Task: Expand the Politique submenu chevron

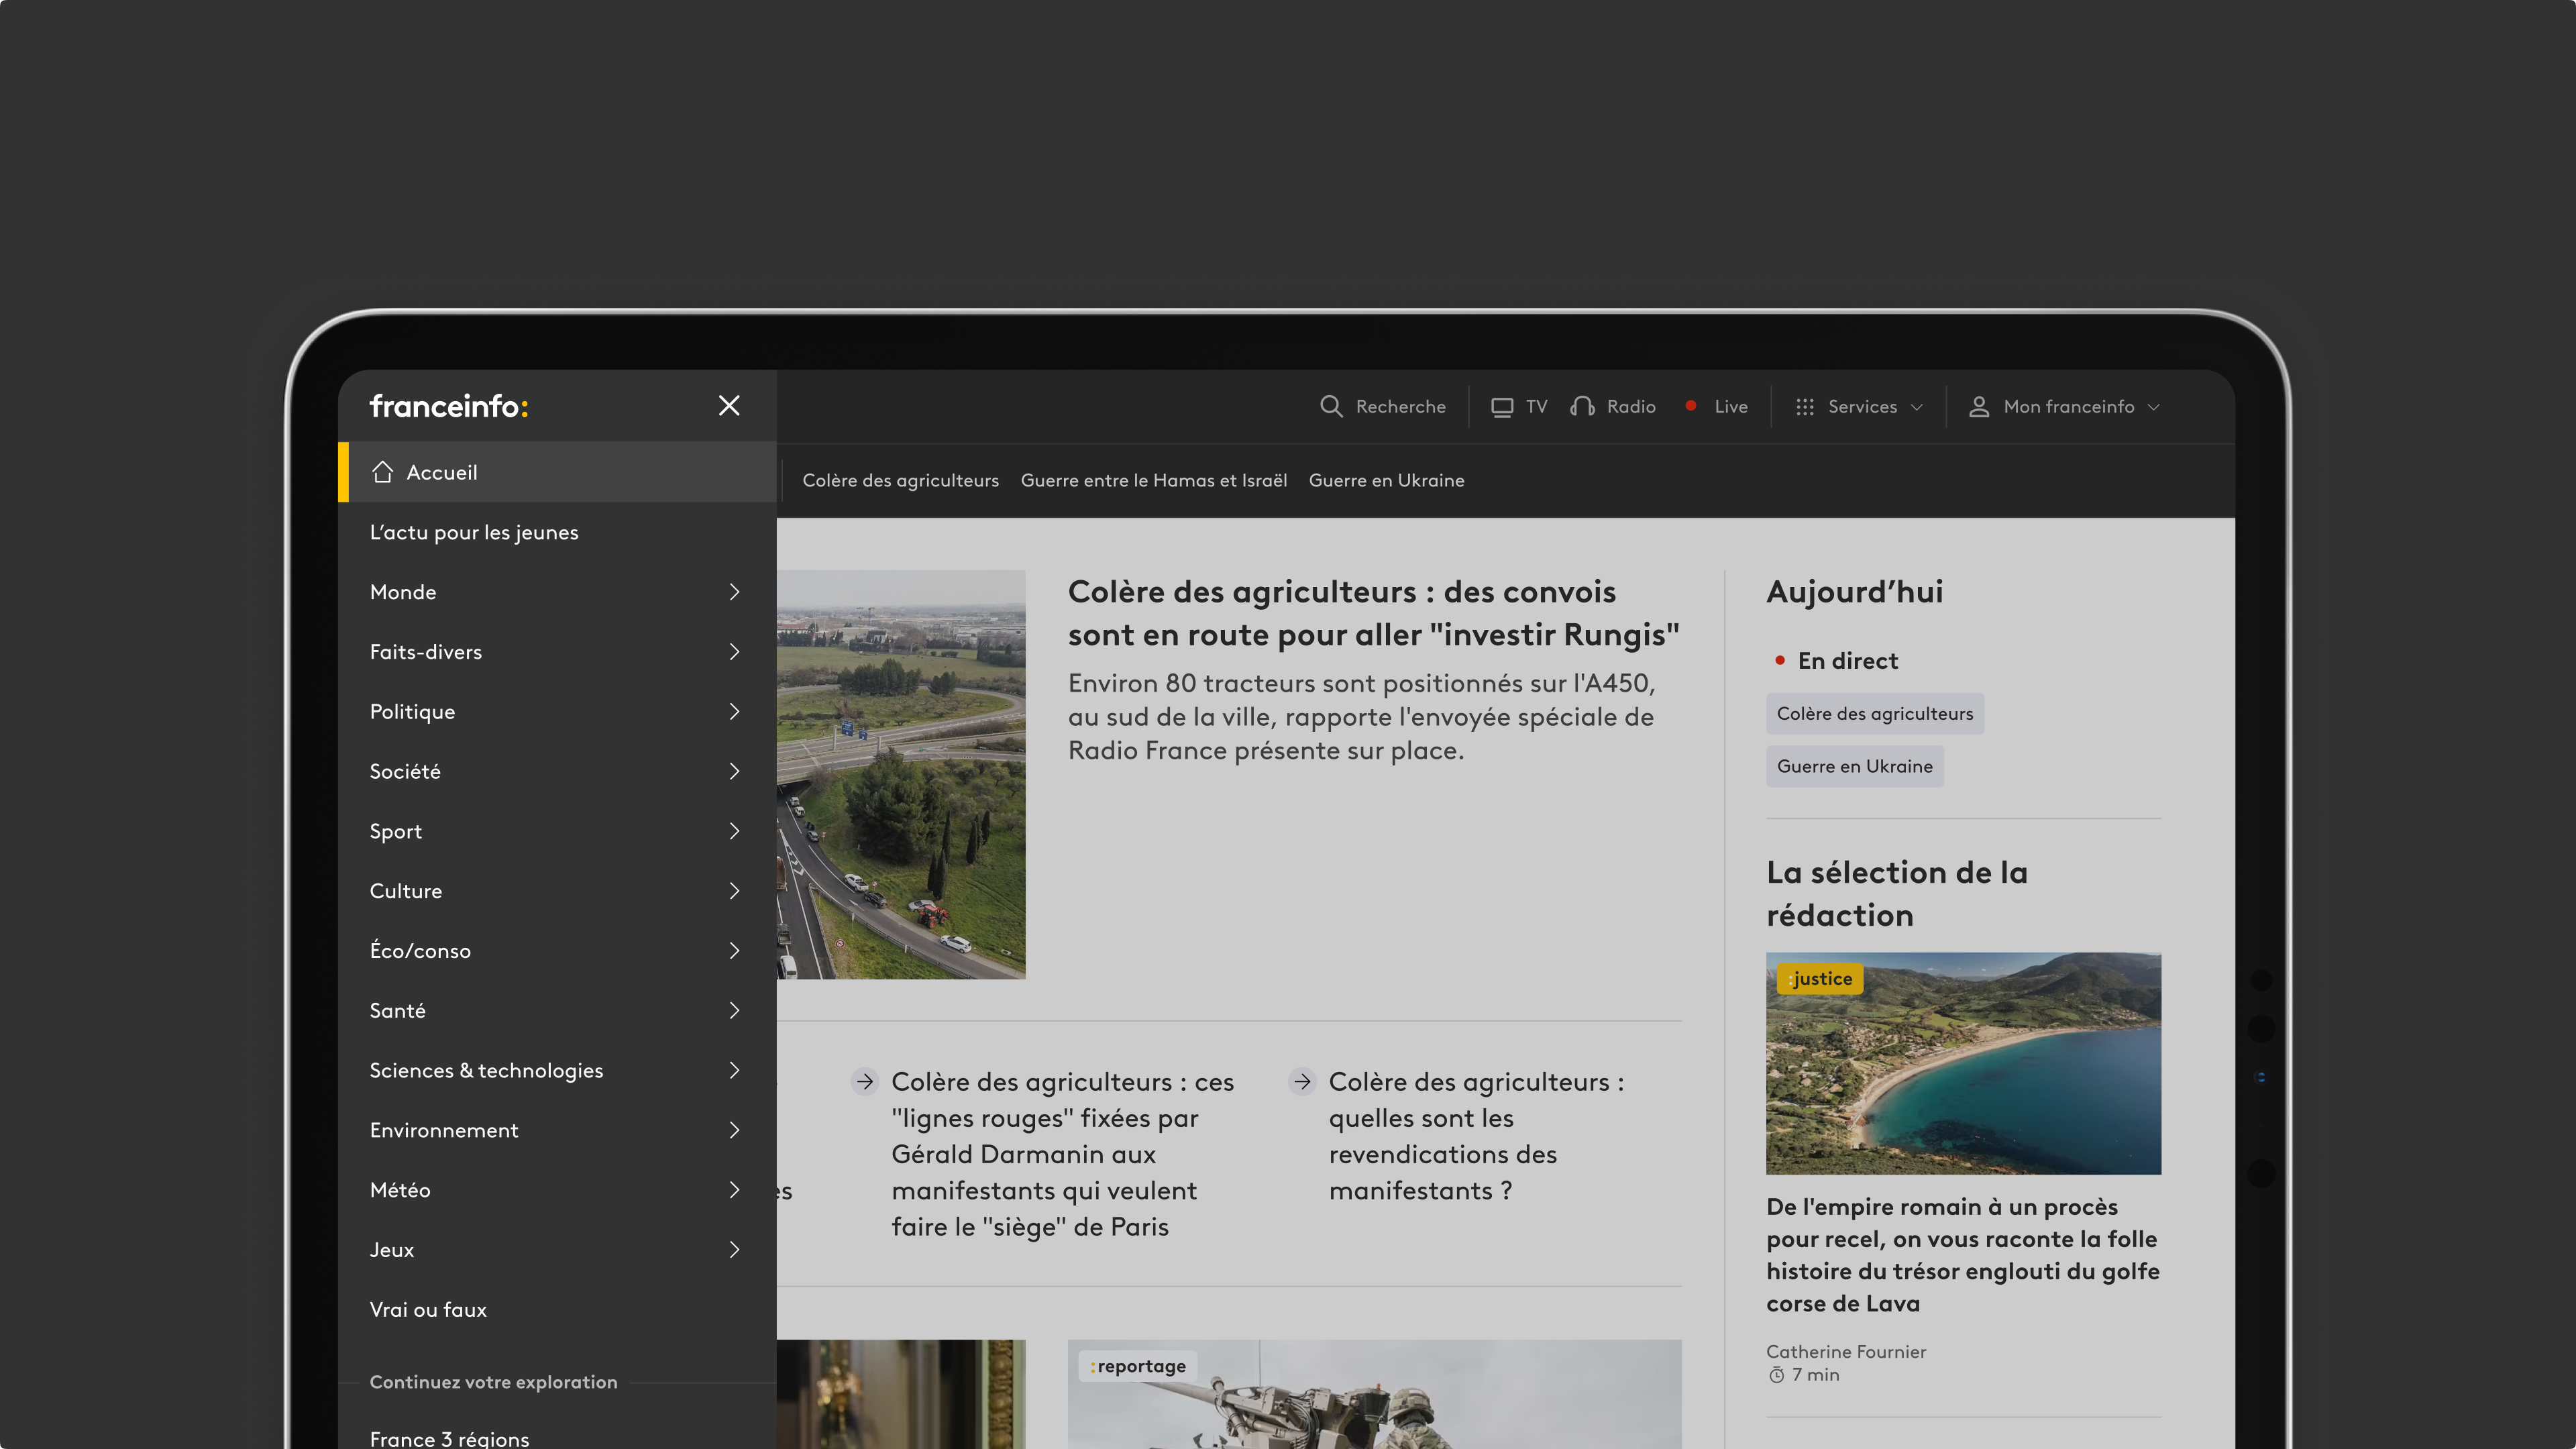Action: 734,711
